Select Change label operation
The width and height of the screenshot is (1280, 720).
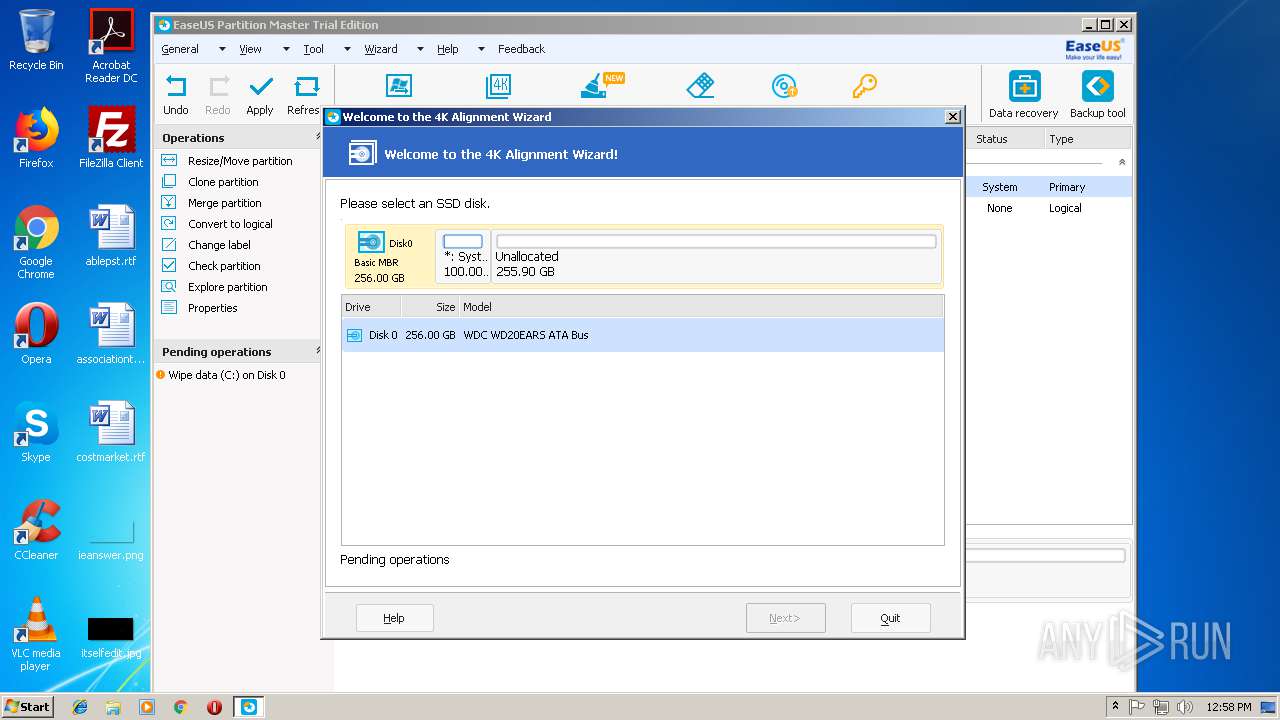click(219, 245)
